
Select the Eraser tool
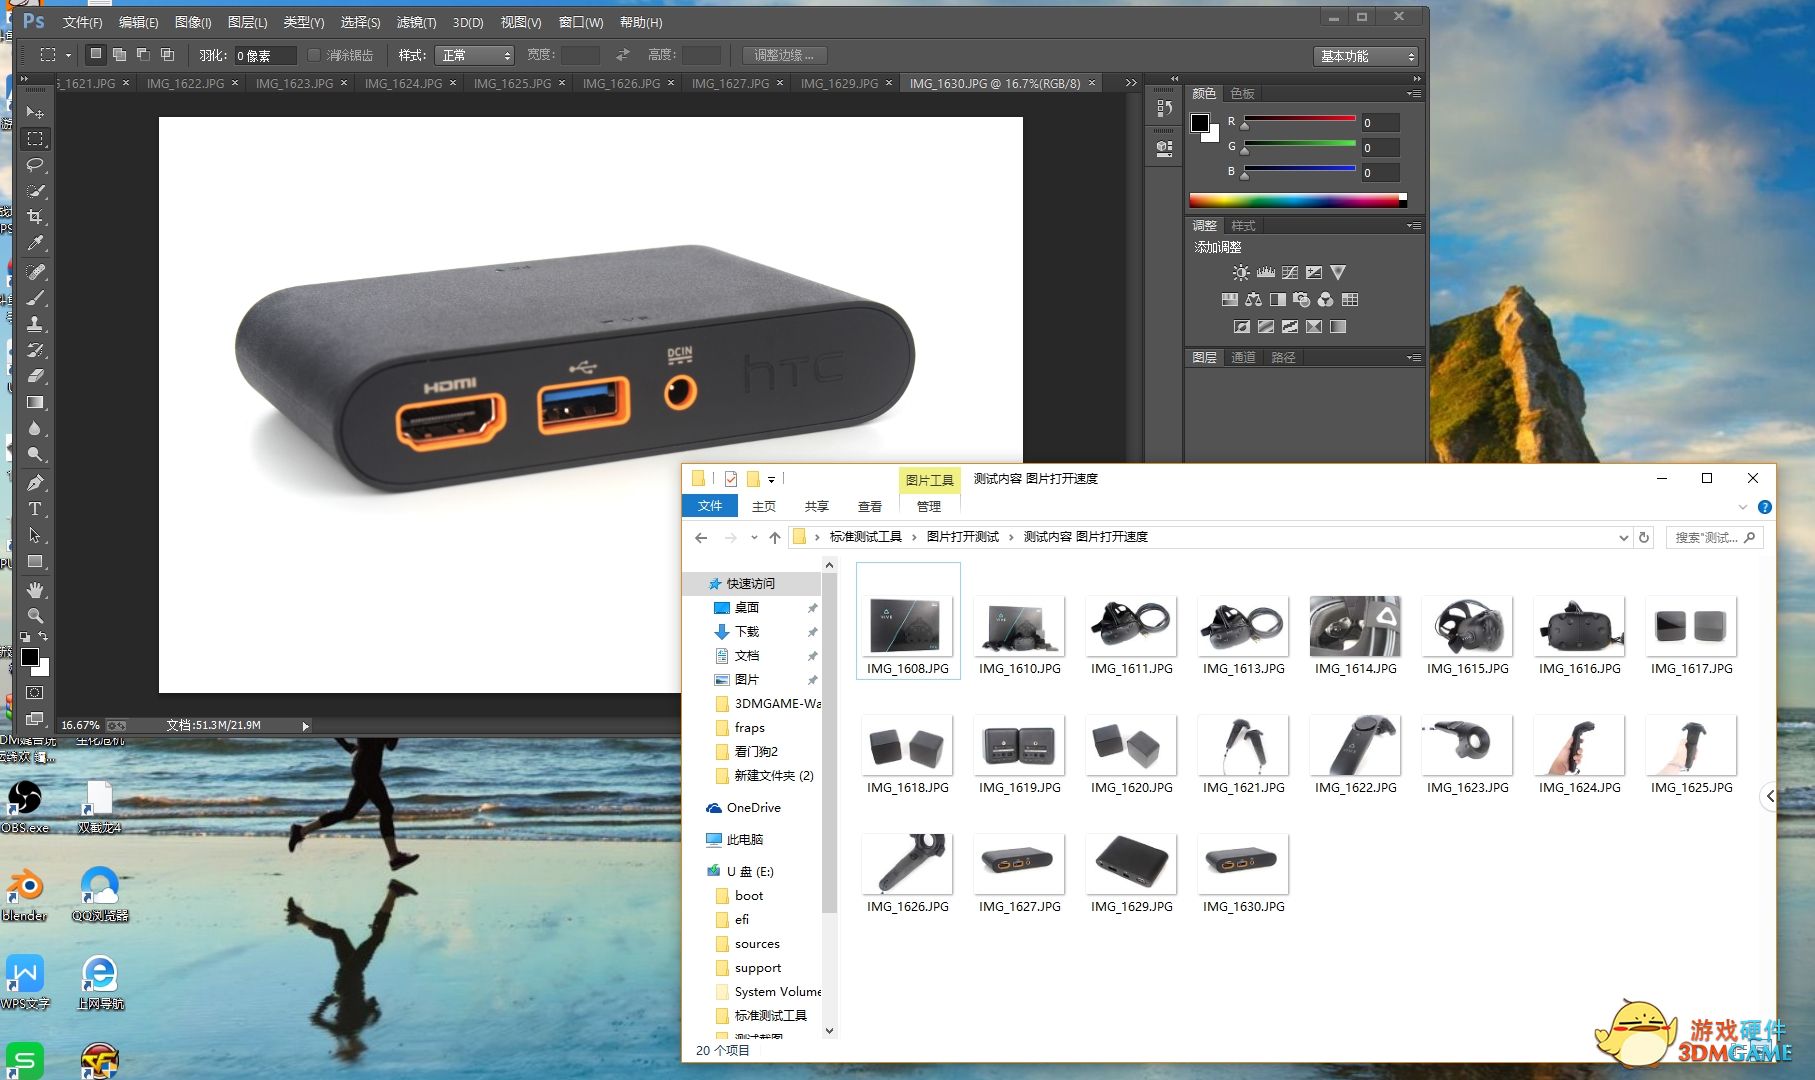35,377
